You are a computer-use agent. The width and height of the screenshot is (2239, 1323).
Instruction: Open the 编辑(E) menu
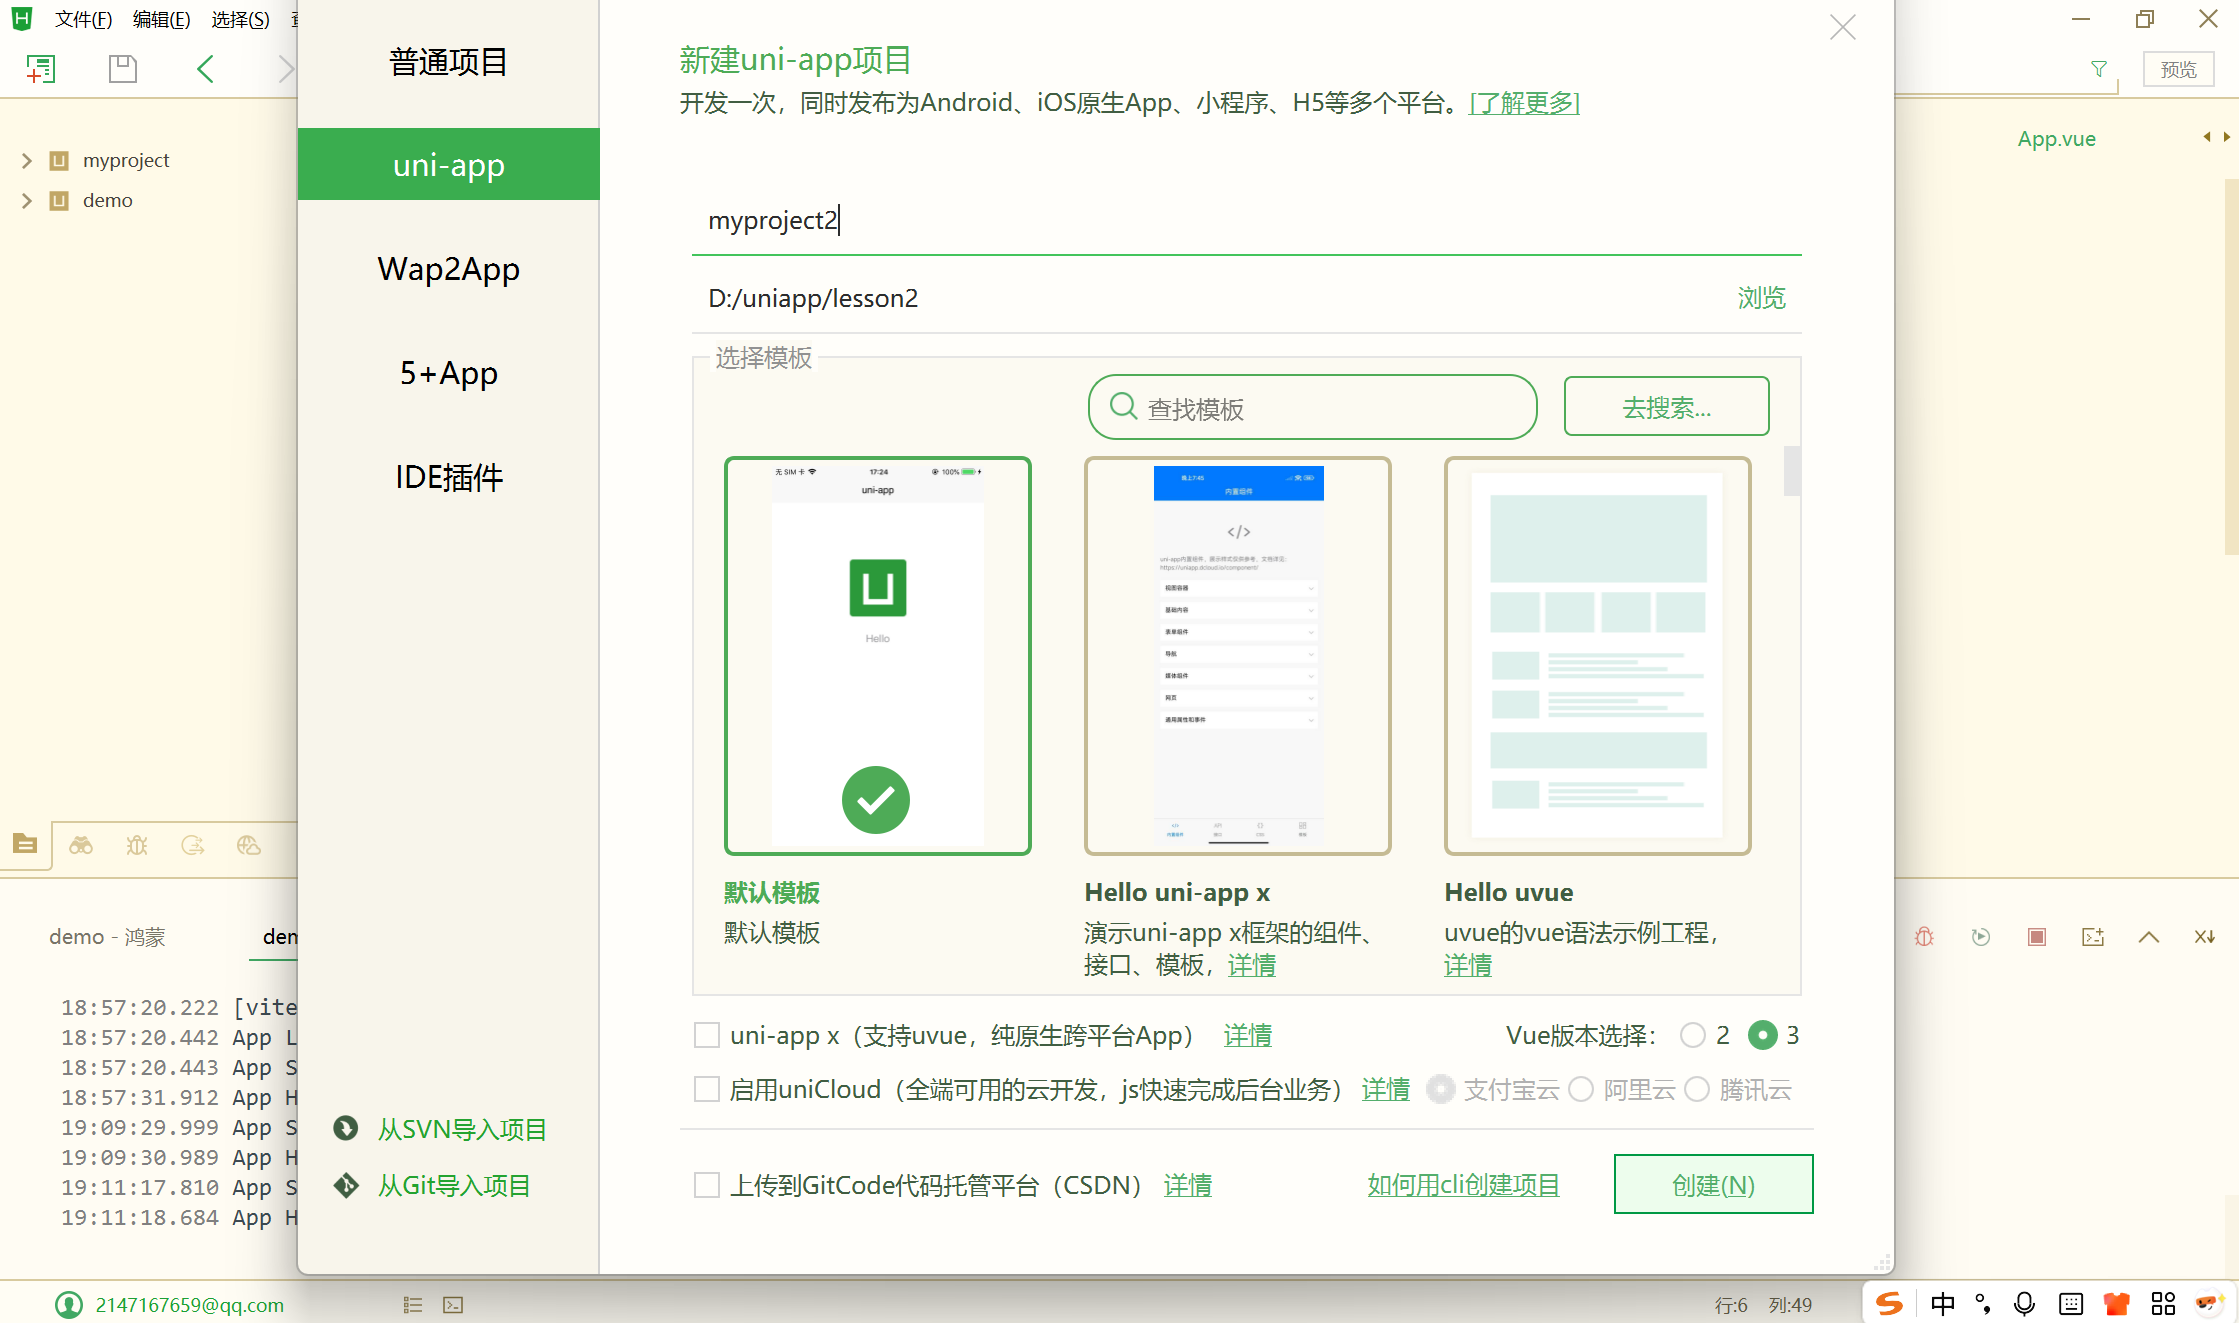(x=161, y=19)
